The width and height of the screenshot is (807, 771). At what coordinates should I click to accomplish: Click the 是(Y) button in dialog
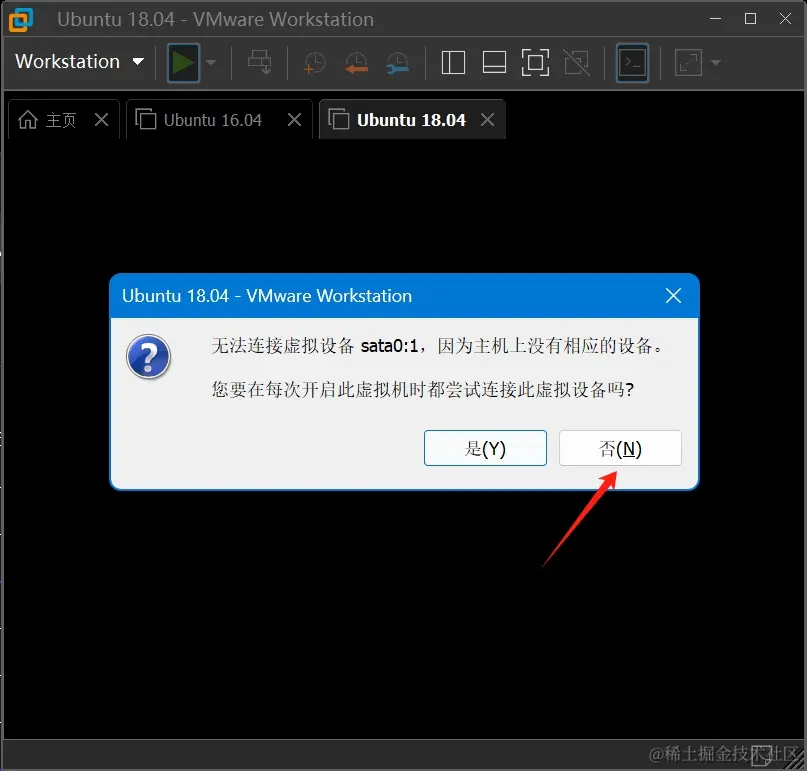485,448
